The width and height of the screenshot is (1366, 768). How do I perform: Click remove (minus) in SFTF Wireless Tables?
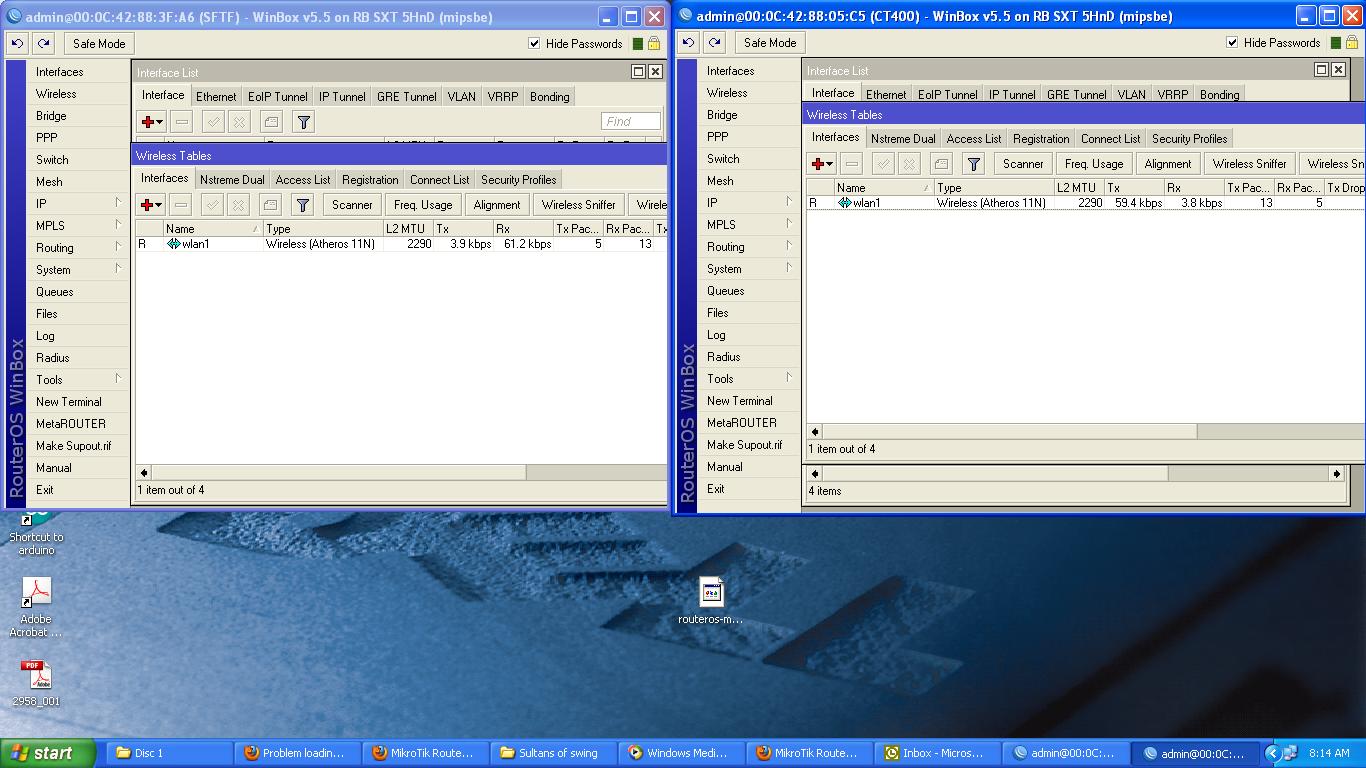pyautogui.click(x=180, y=205)
